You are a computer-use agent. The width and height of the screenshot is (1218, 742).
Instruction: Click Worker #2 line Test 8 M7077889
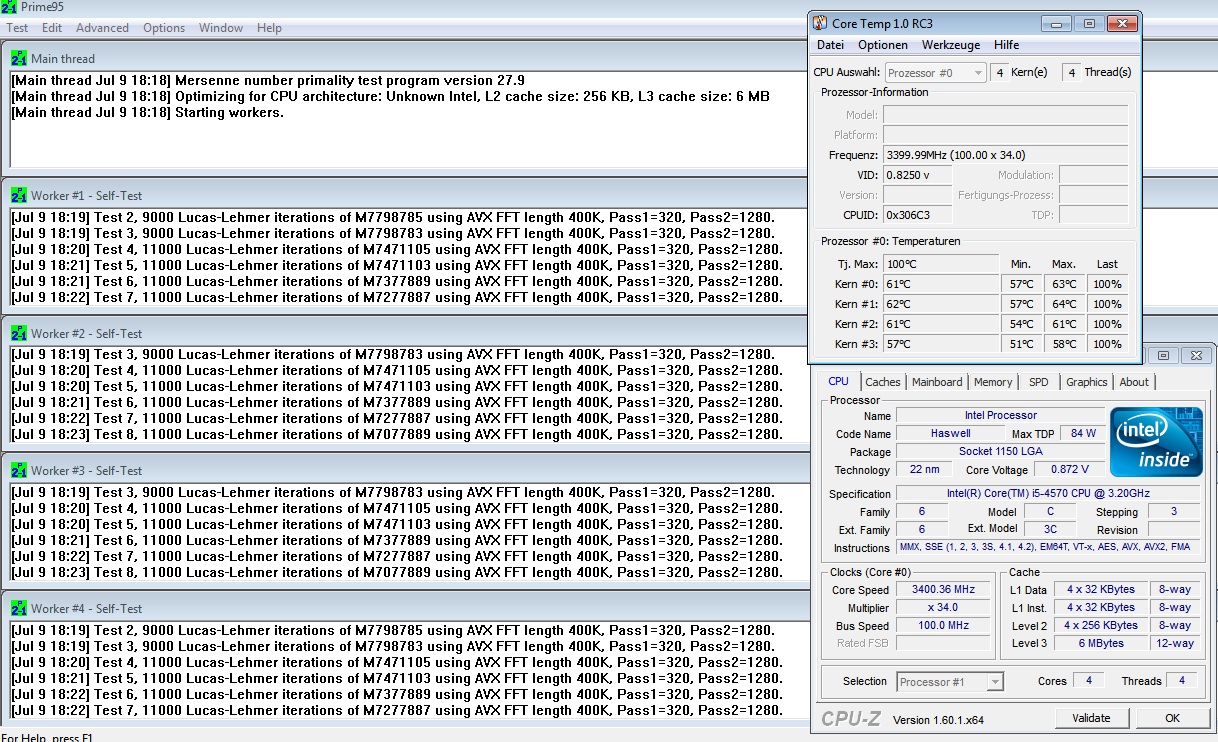396,434
